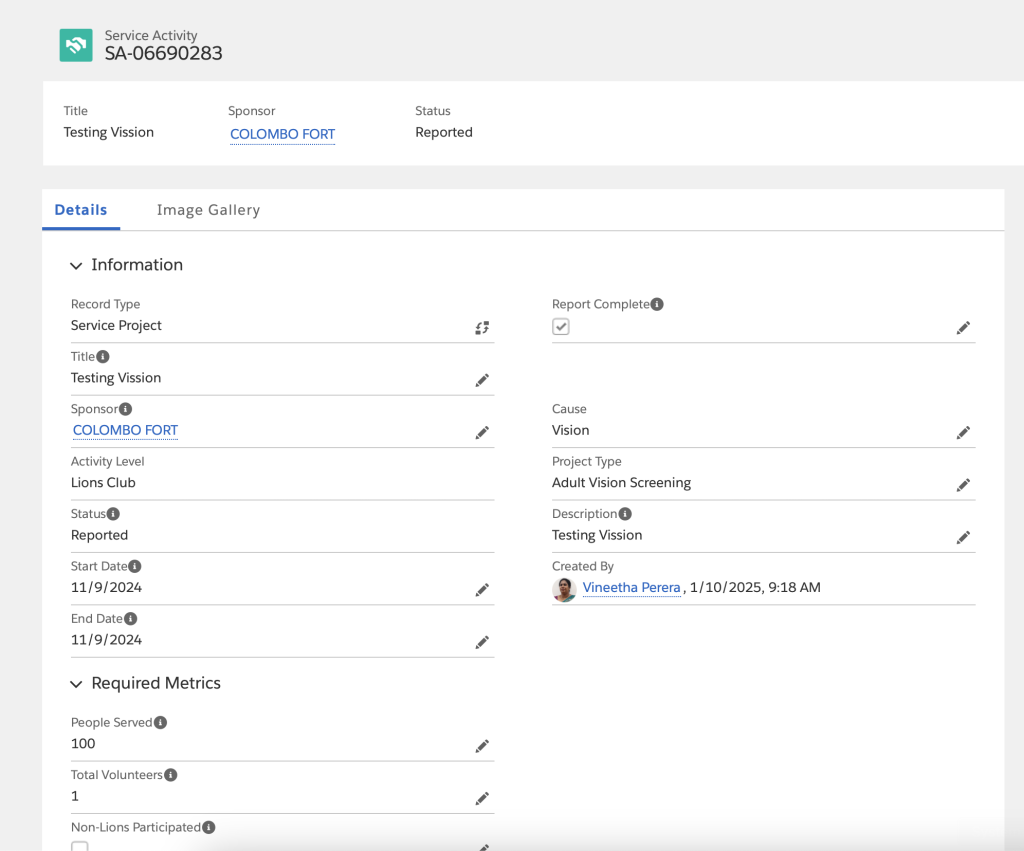Click the header Status value Reported

pos(444,132)
